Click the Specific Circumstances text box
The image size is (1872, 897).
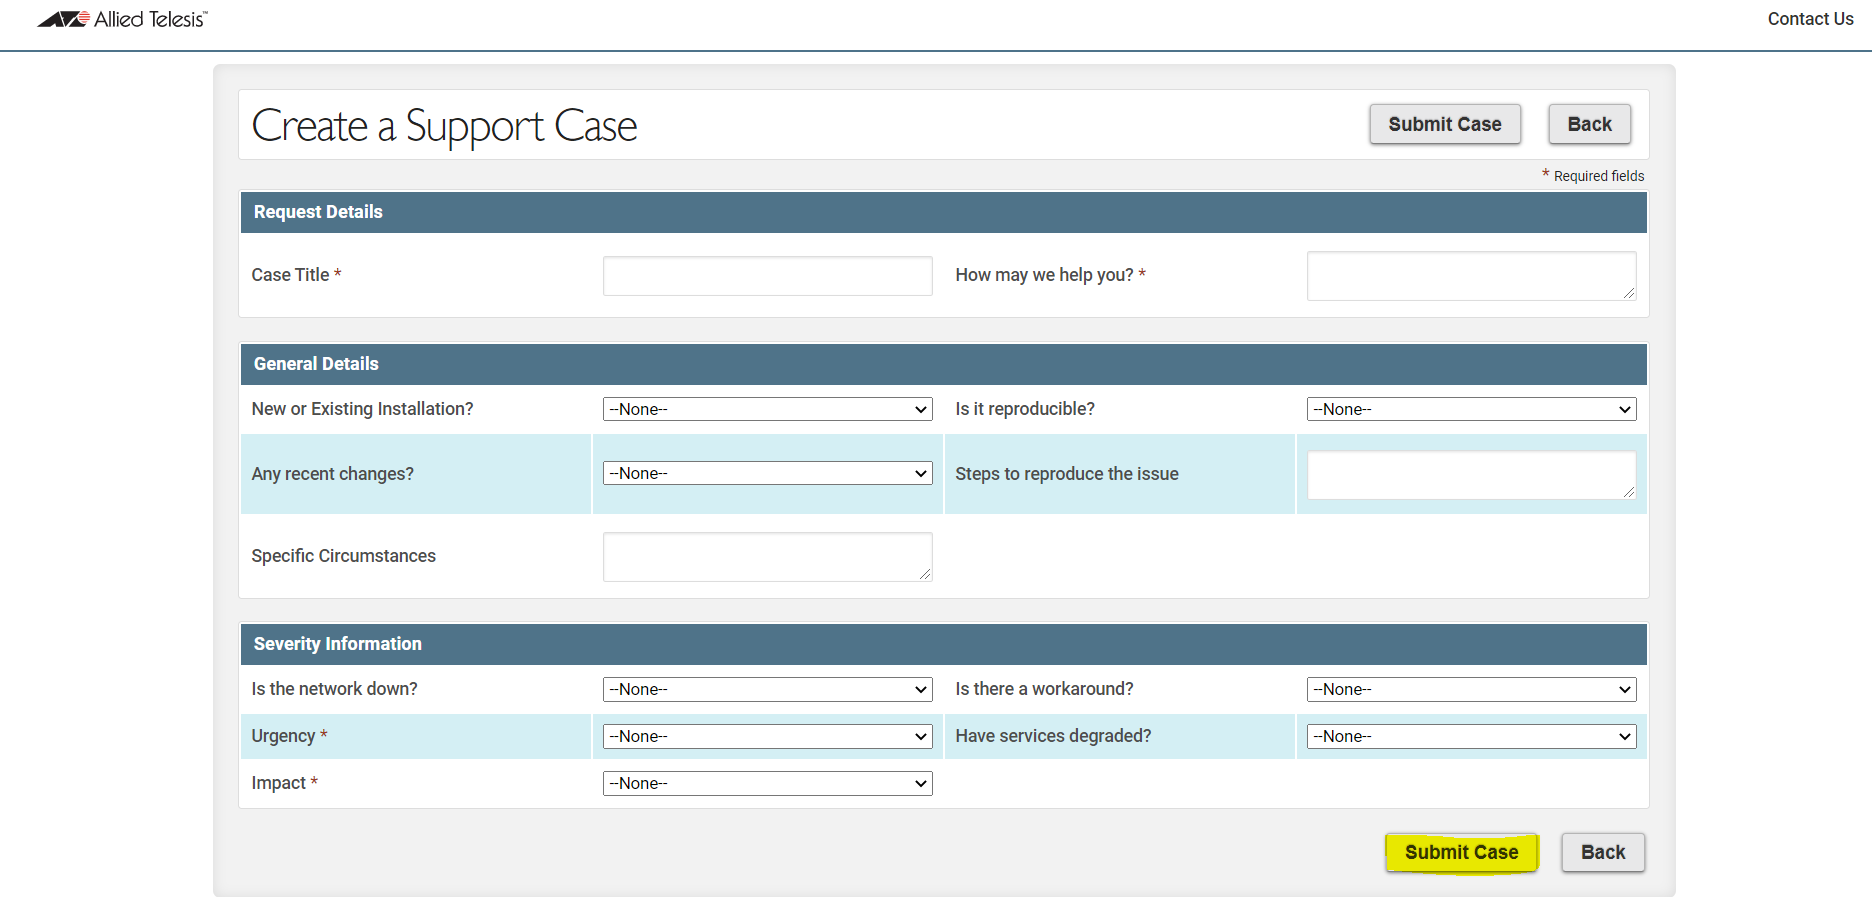coord(767,557)
